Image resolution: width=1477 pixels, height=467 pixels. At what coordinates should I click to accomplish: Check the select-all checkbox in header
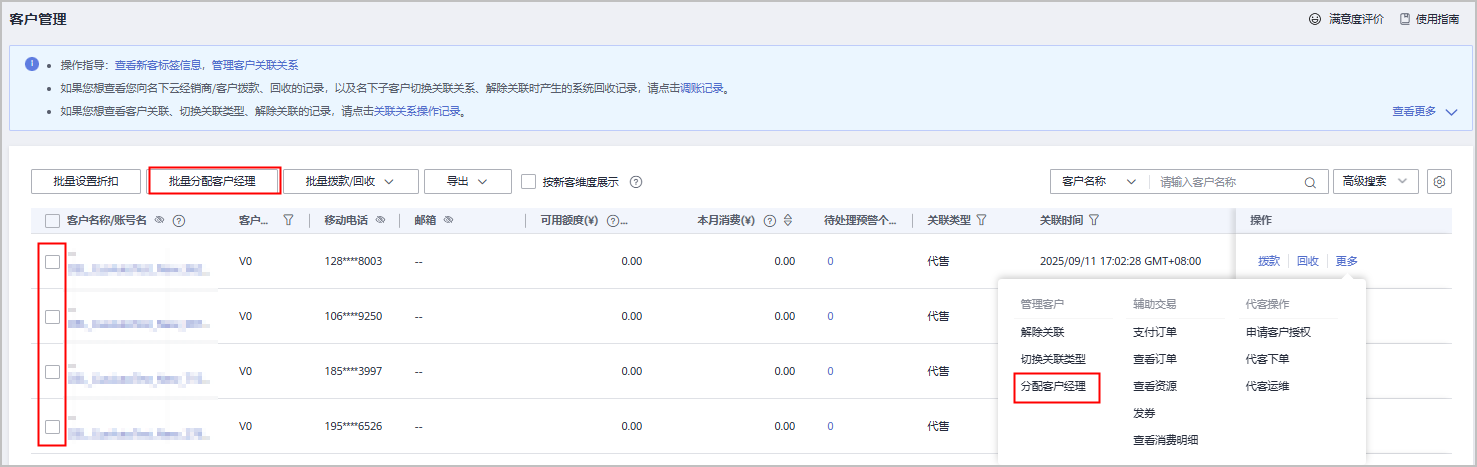click(52, 220)
